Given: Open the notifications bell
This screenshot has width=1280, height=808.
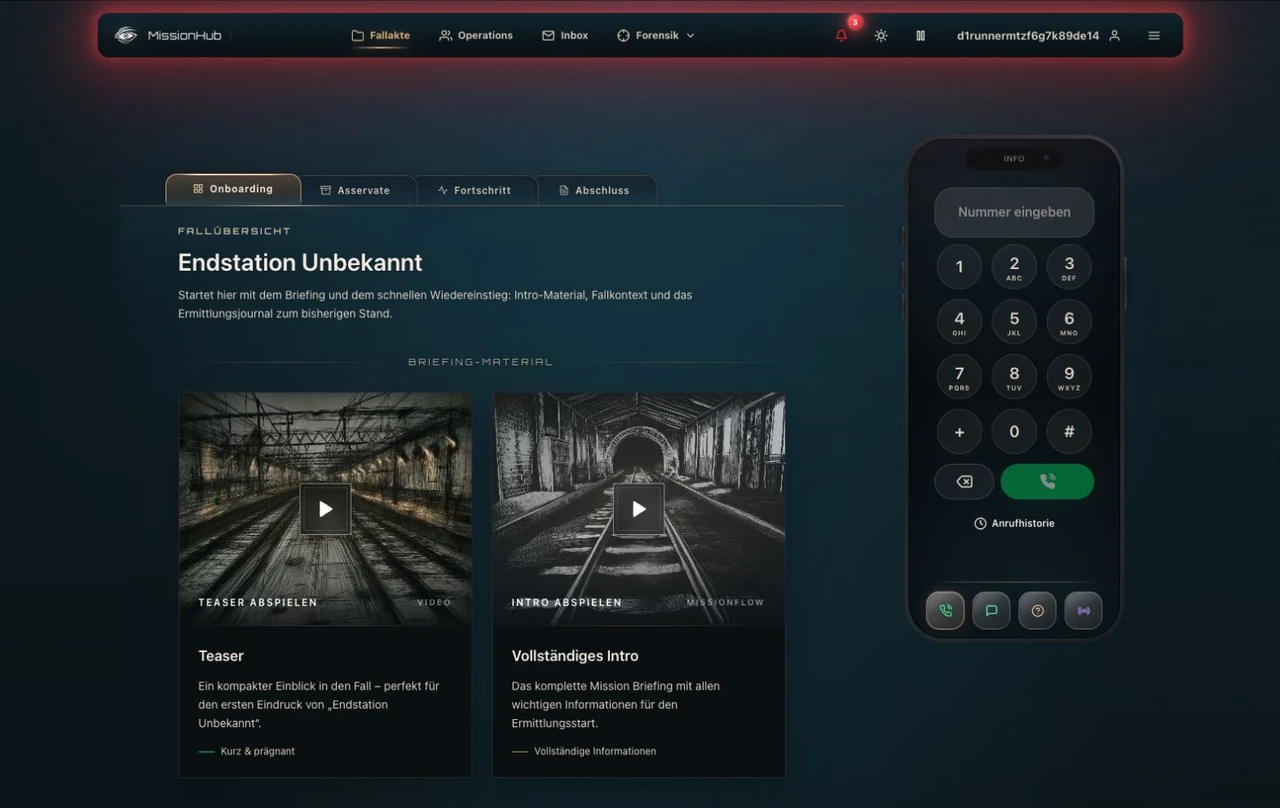Looking at the screenshot, I should (841, 35).
